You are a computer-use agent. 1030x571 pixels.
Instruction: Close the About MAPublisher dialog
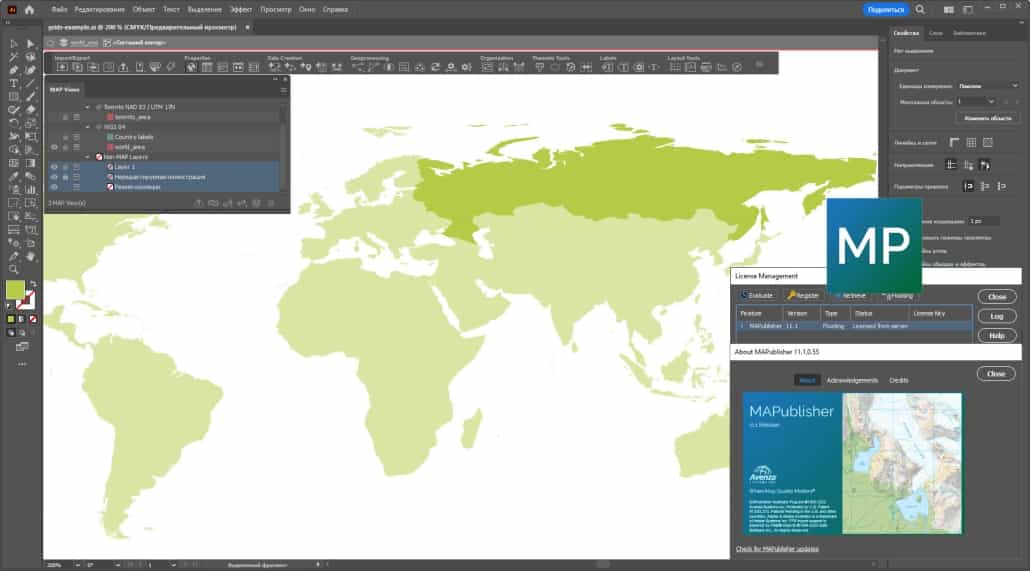(x=996, y=374)
